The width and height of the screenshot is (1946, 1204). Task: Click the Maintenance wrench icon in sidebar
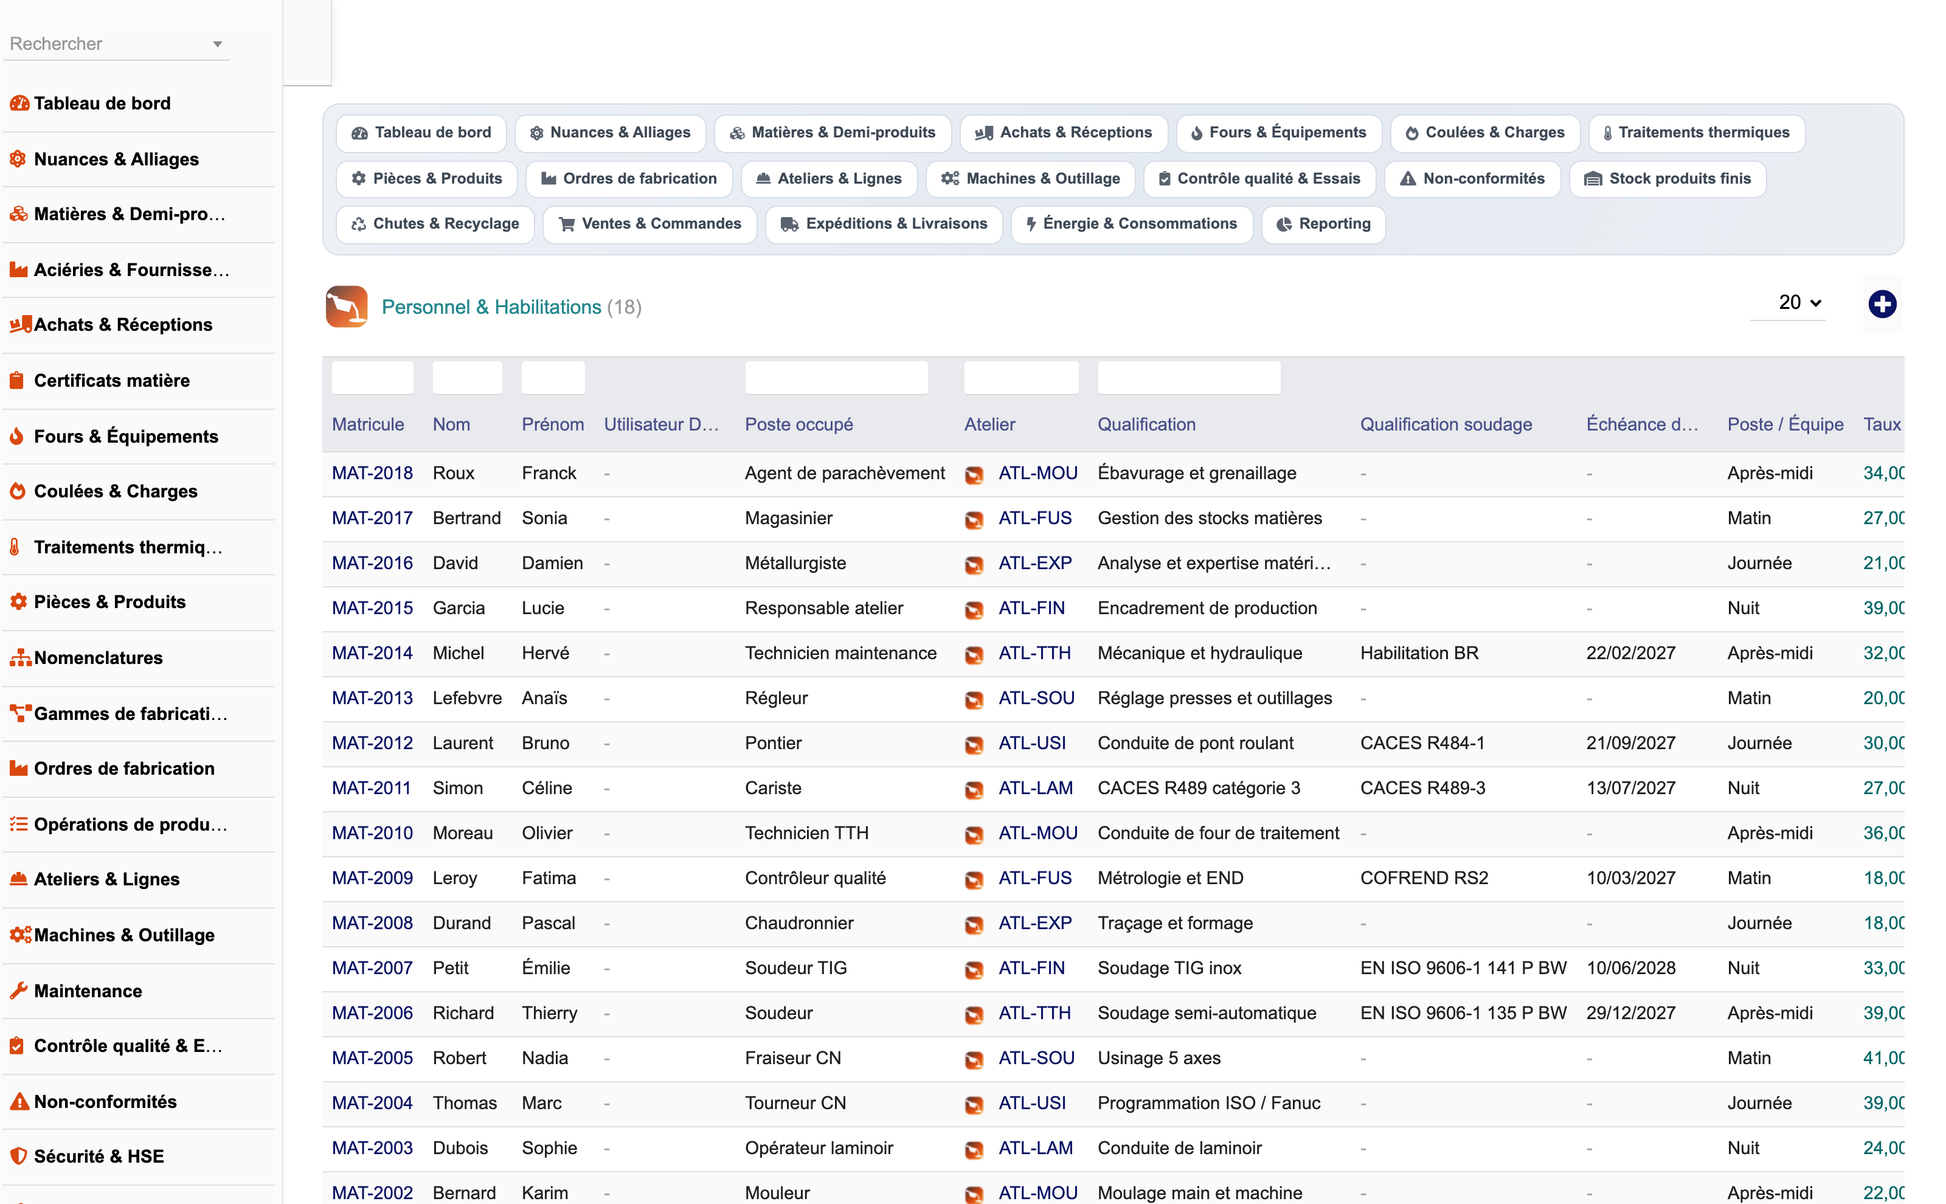click(x=18, y=991)
